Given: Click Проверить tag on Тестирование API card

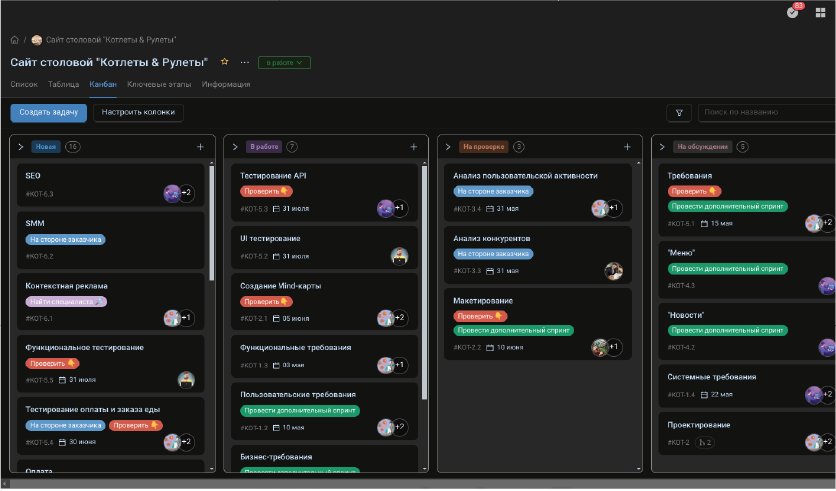Looking at the screenshot, I should coord(266,191).
